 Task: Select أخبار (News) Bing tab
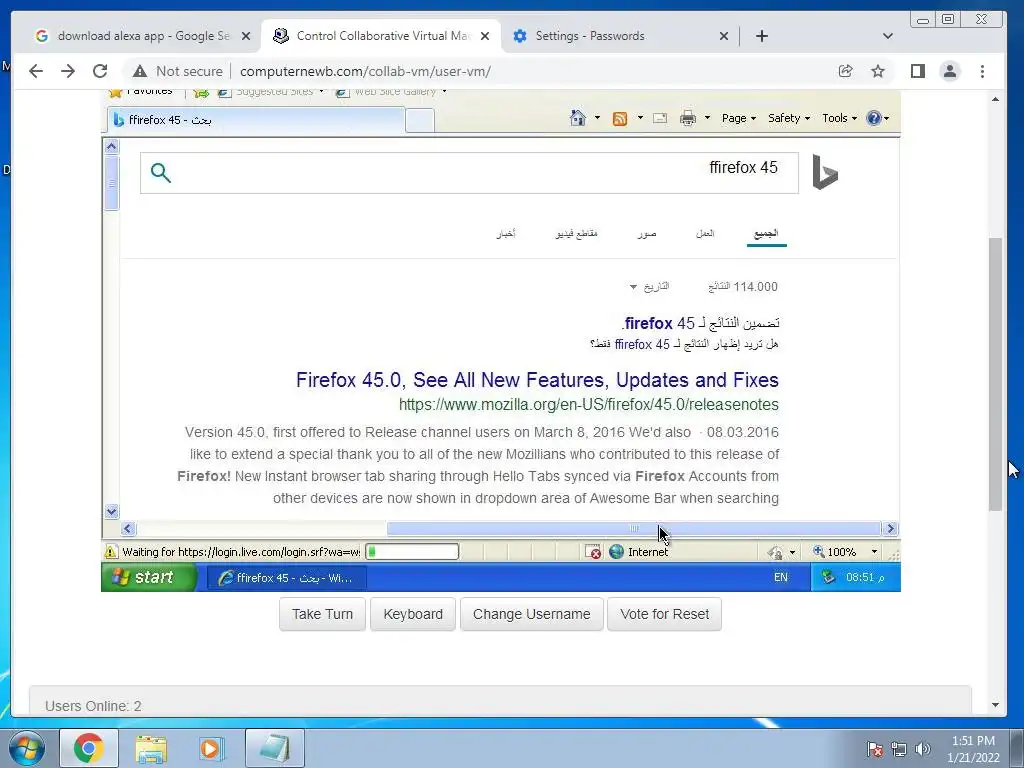click(506, 233)
